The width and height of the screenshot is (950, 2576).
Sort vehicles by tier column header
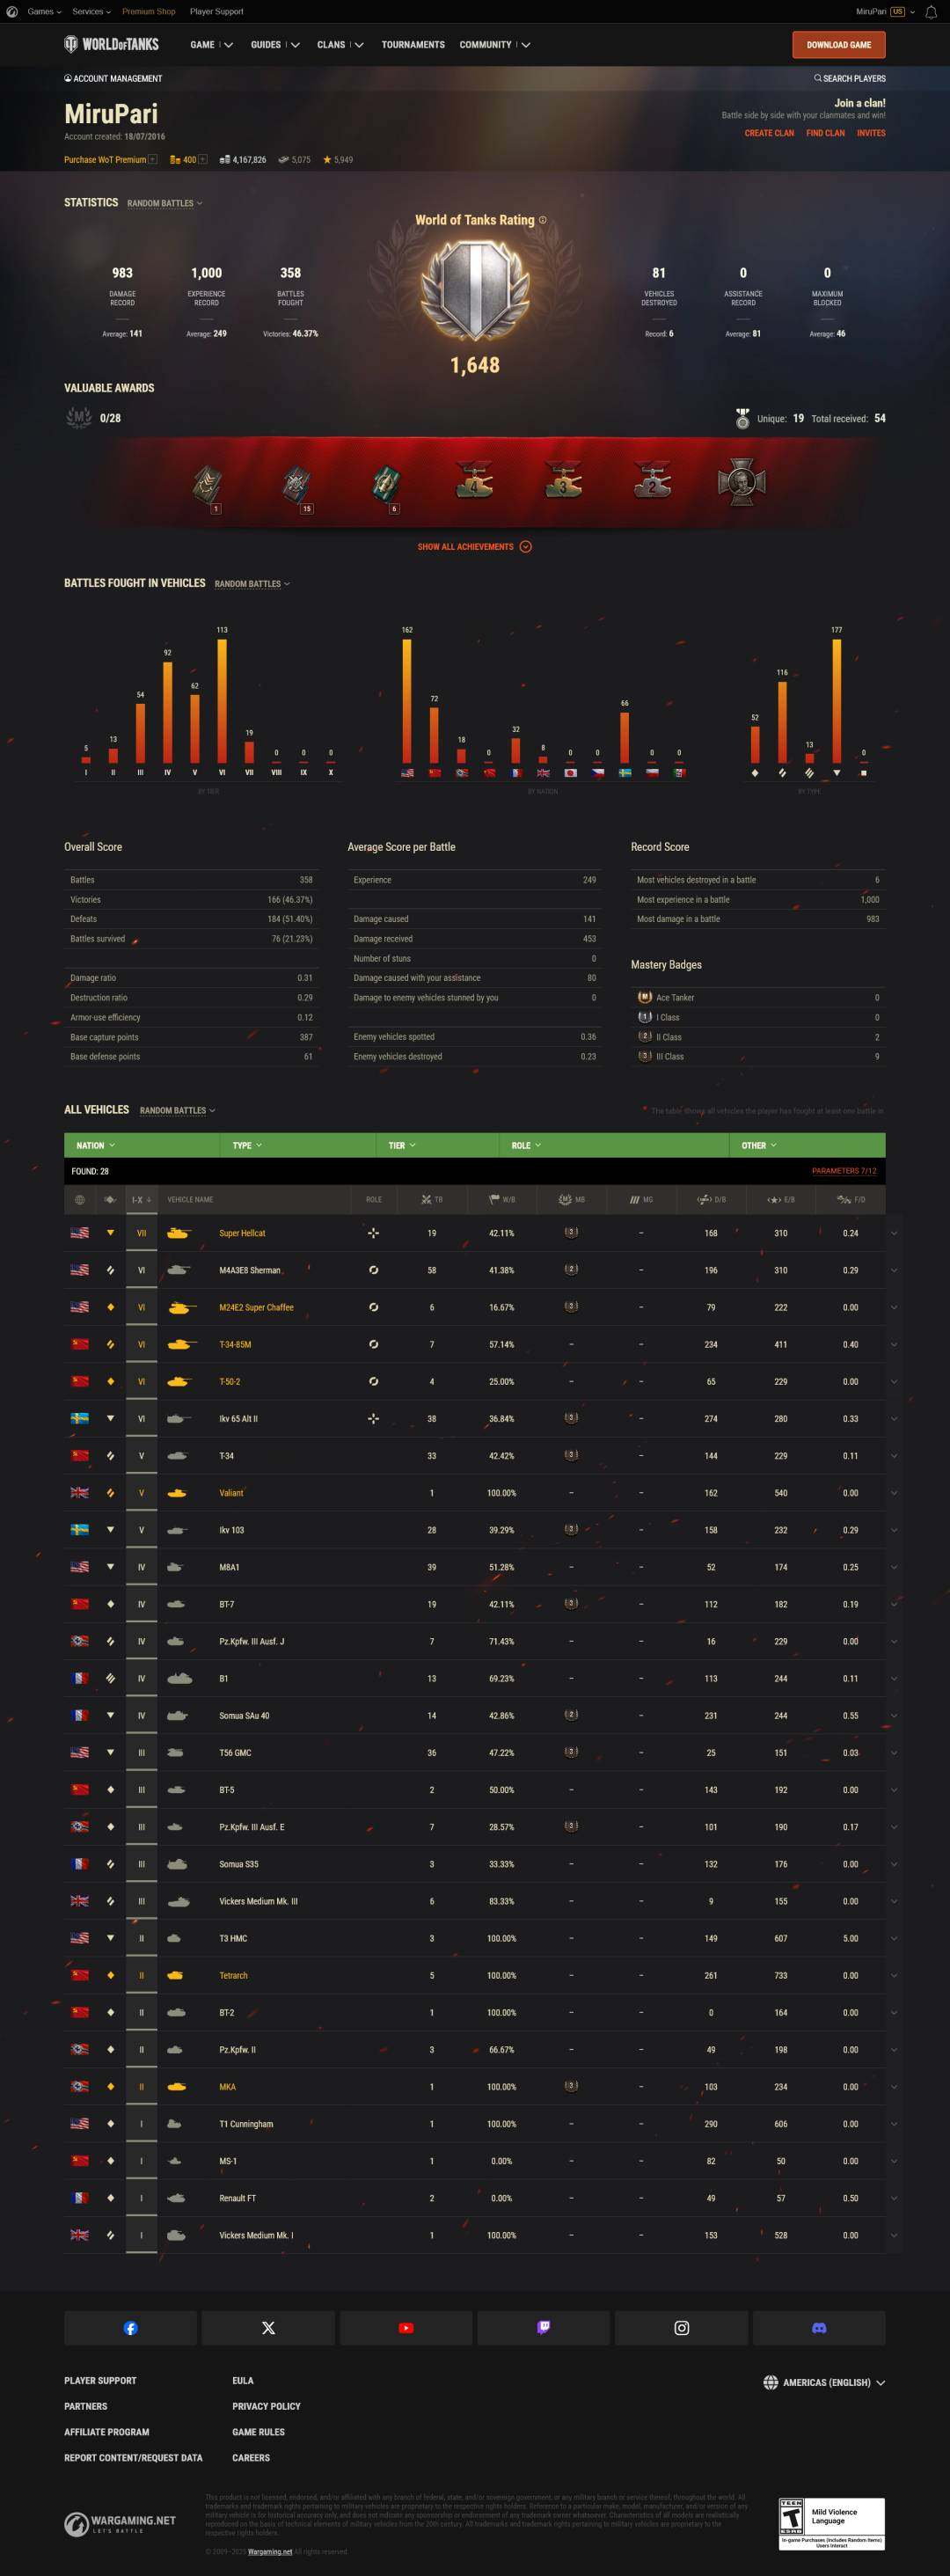tap(141, 1199)
